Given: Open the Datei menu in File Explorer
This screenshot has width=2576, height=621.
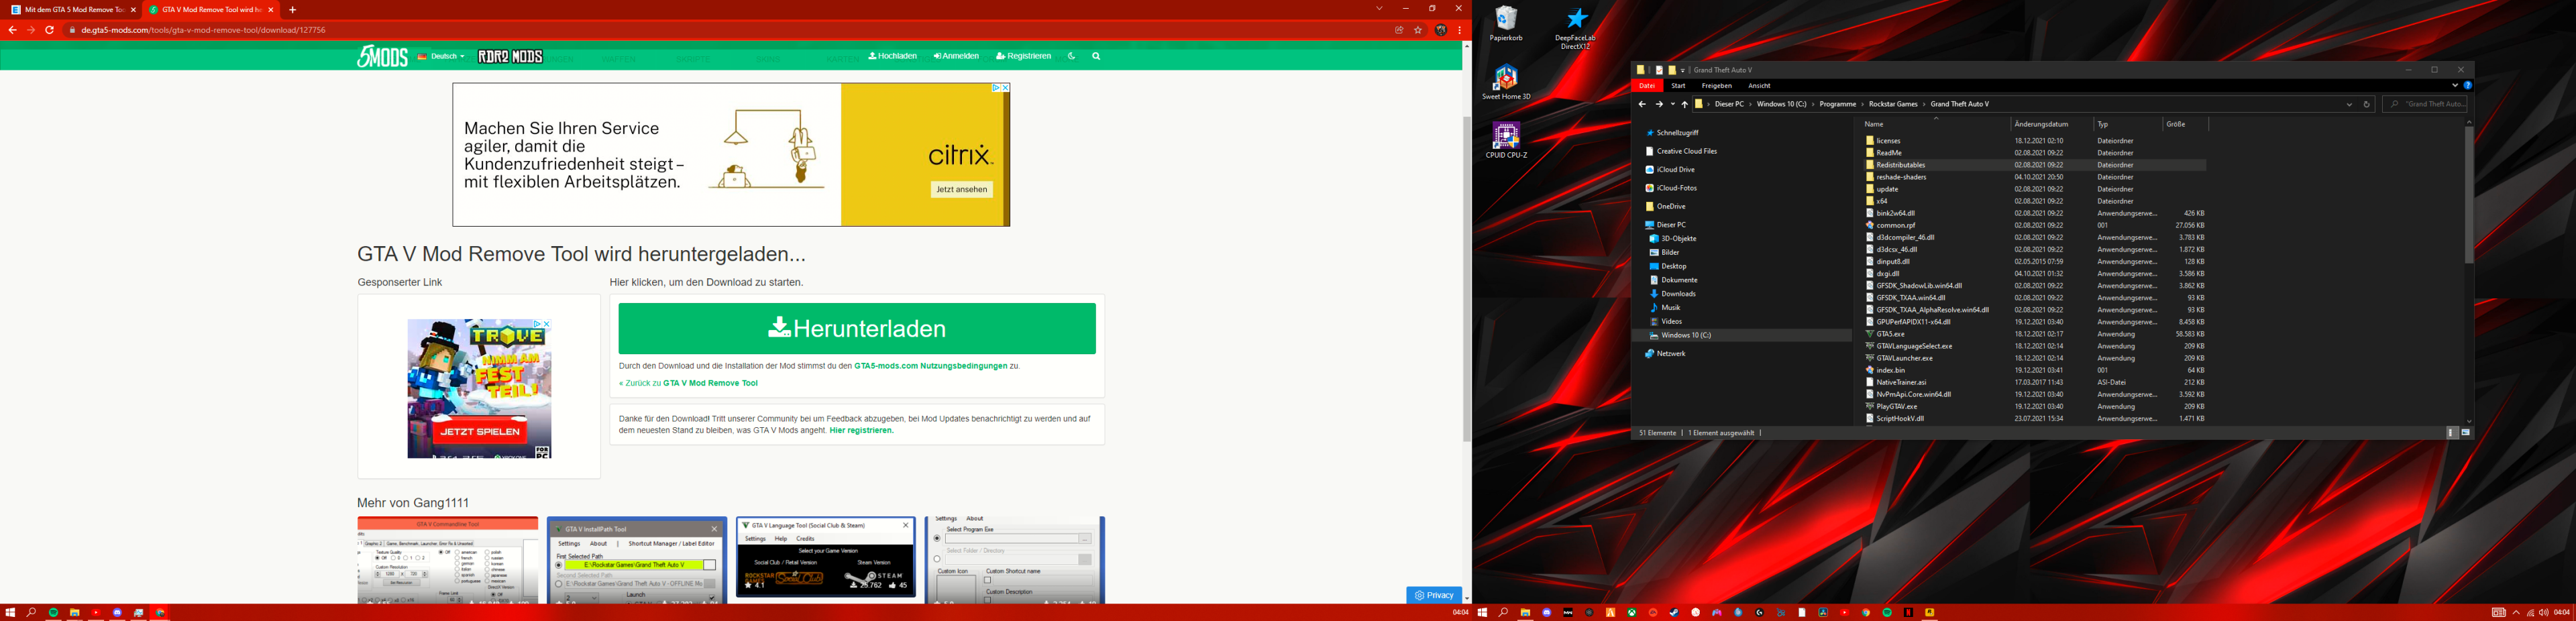Looking at the screenshot, I should (x=1646, y=86).
